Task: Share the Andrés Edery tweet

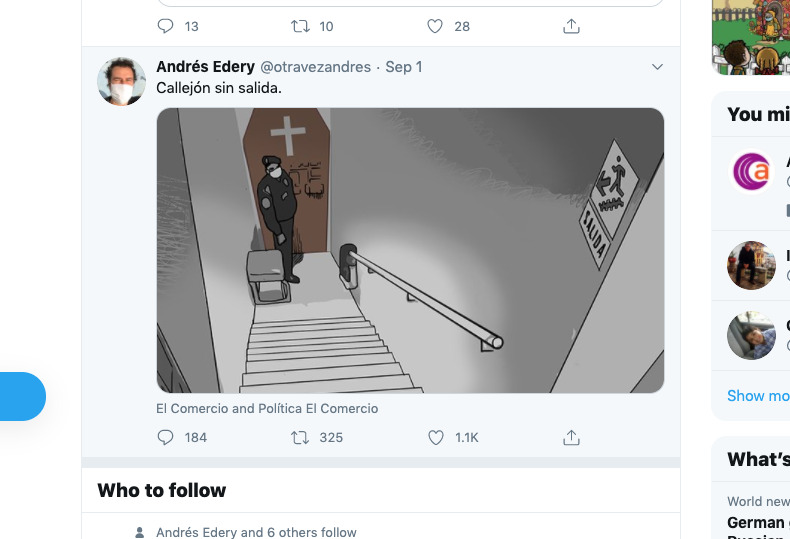Action: coord(571,437)
